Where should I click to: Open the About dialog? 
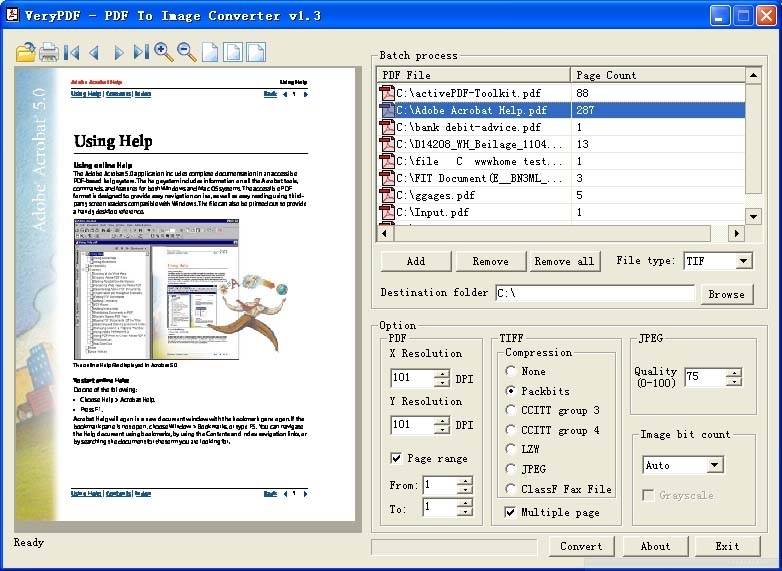coord(655,546)
